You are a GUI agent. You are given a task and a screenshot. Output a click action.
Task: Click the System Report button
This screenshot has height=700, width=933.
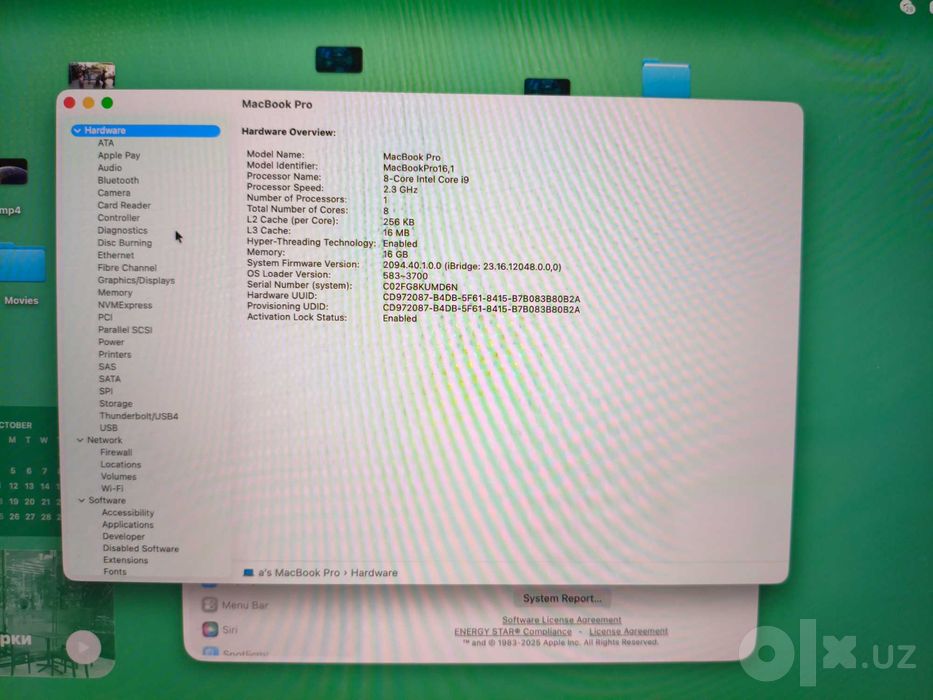[x=562, y=598]
